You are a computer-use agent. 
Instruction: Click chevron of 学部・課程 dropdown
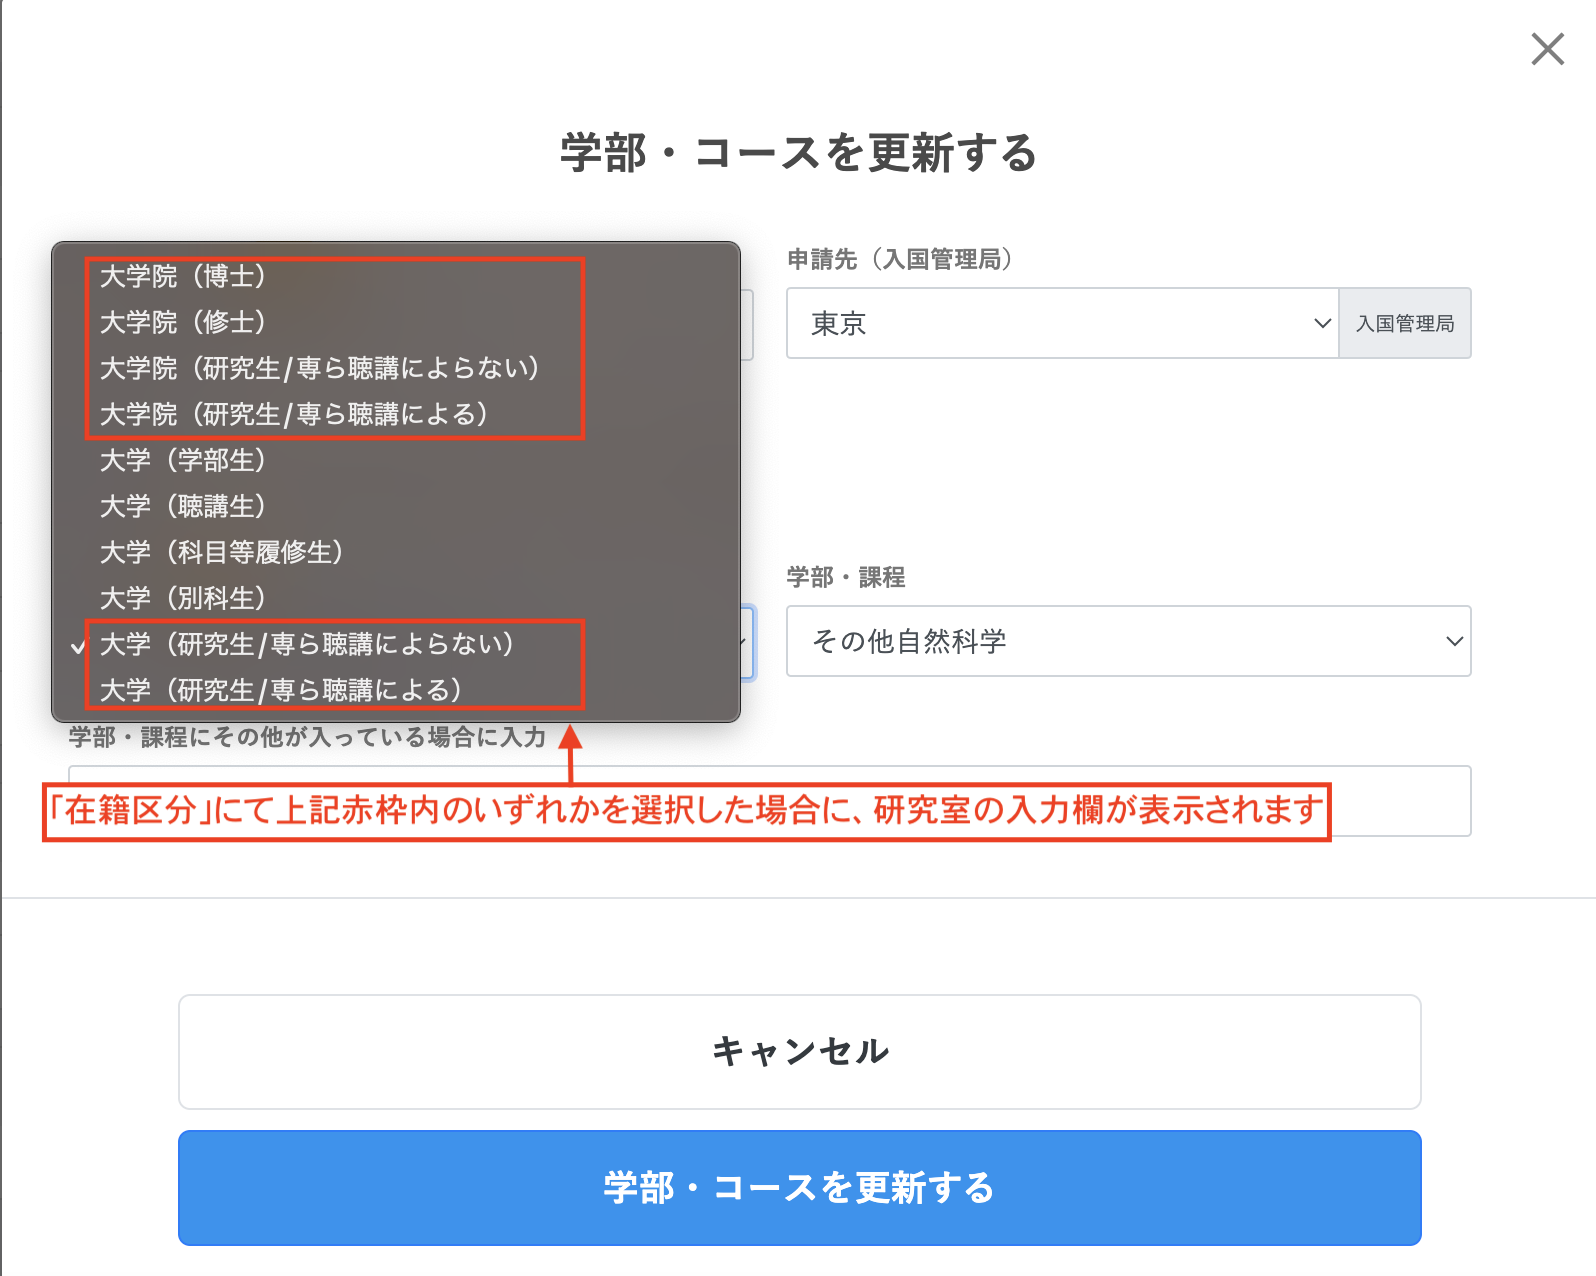coord(1454,641)
